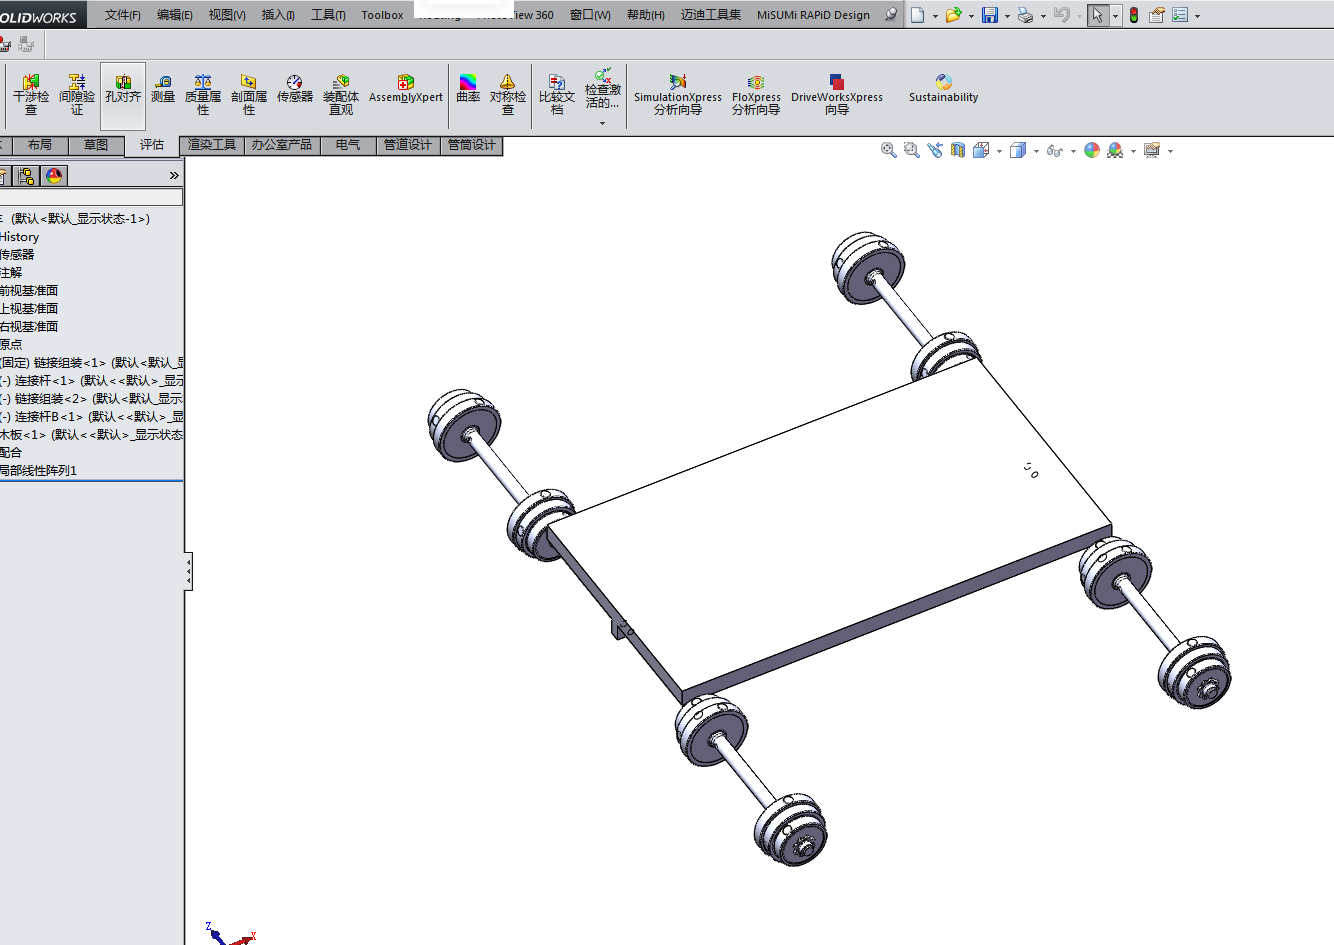Open the Open-file dropdown arrow
1334x945 pixels.
click(971, 16)
